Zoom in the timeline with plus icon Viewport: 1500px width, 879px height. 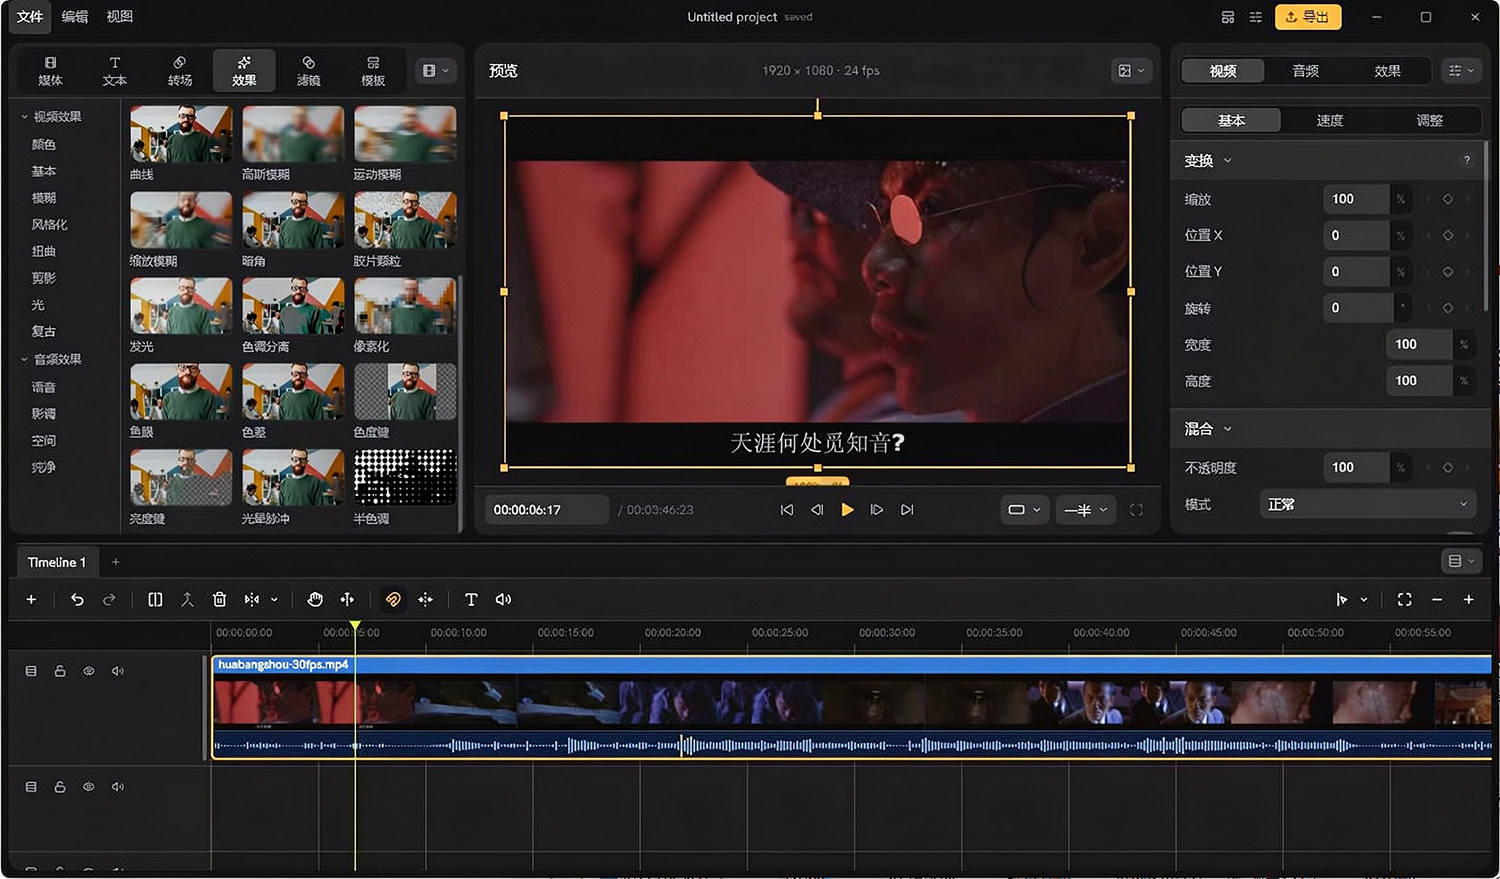tap(1468, 599)
